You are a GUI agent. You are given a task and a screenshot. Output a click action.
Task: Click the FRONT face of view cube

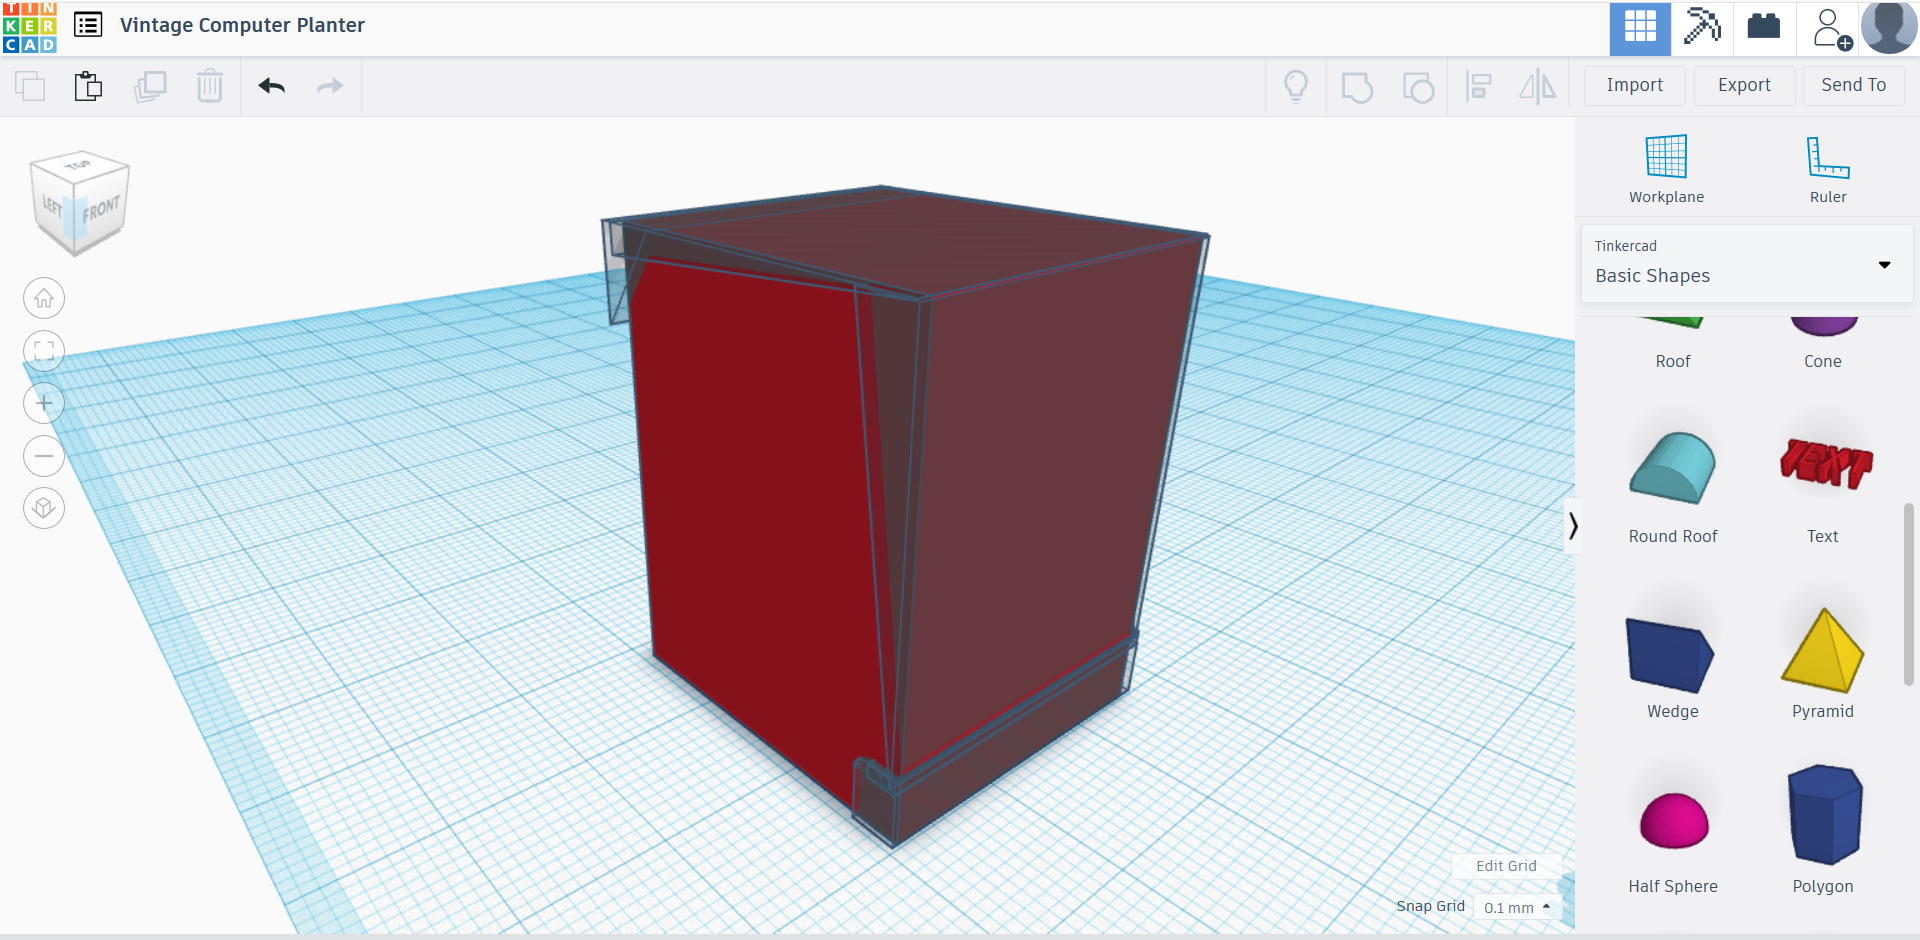tap(100, 210)
